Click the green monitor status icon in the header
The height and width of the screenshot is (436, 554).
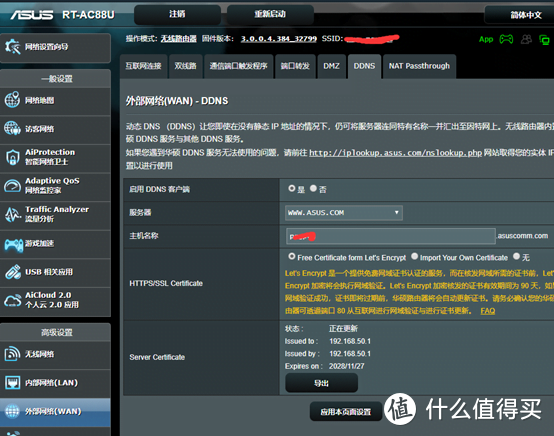pos(544,40)
